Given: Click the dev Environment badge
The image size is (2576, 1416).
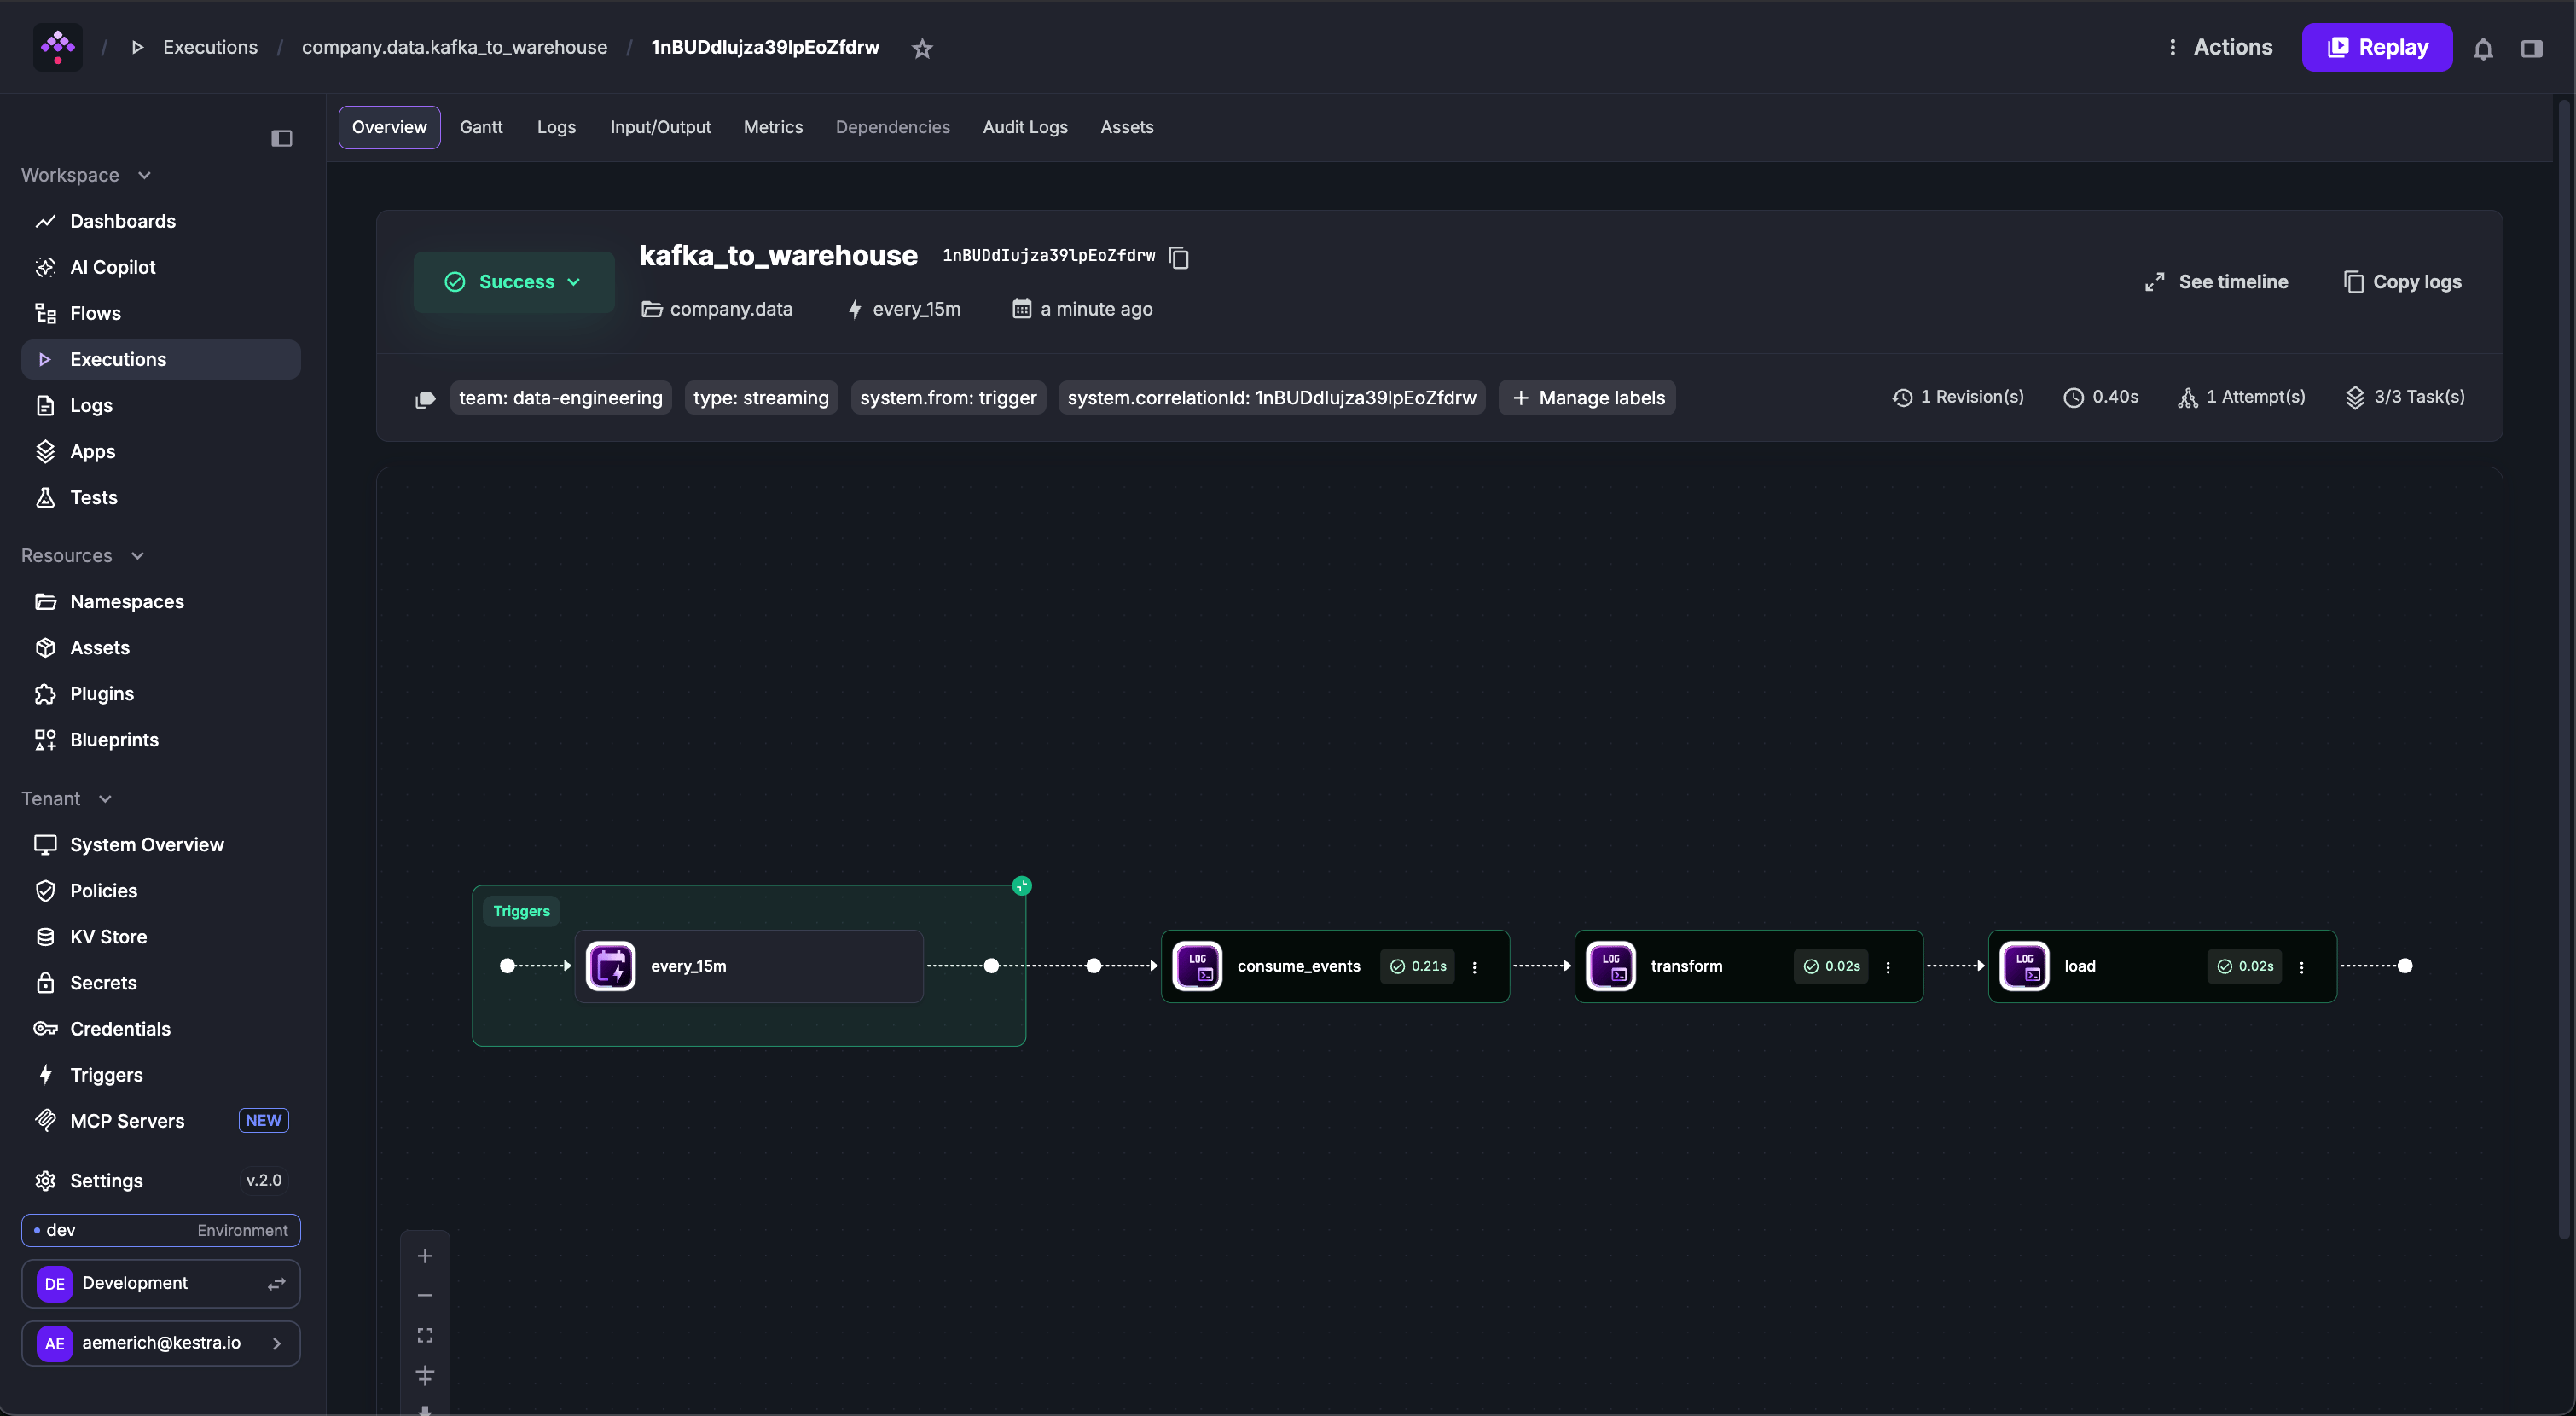Looking at the screenshot, I should 161,1230.
